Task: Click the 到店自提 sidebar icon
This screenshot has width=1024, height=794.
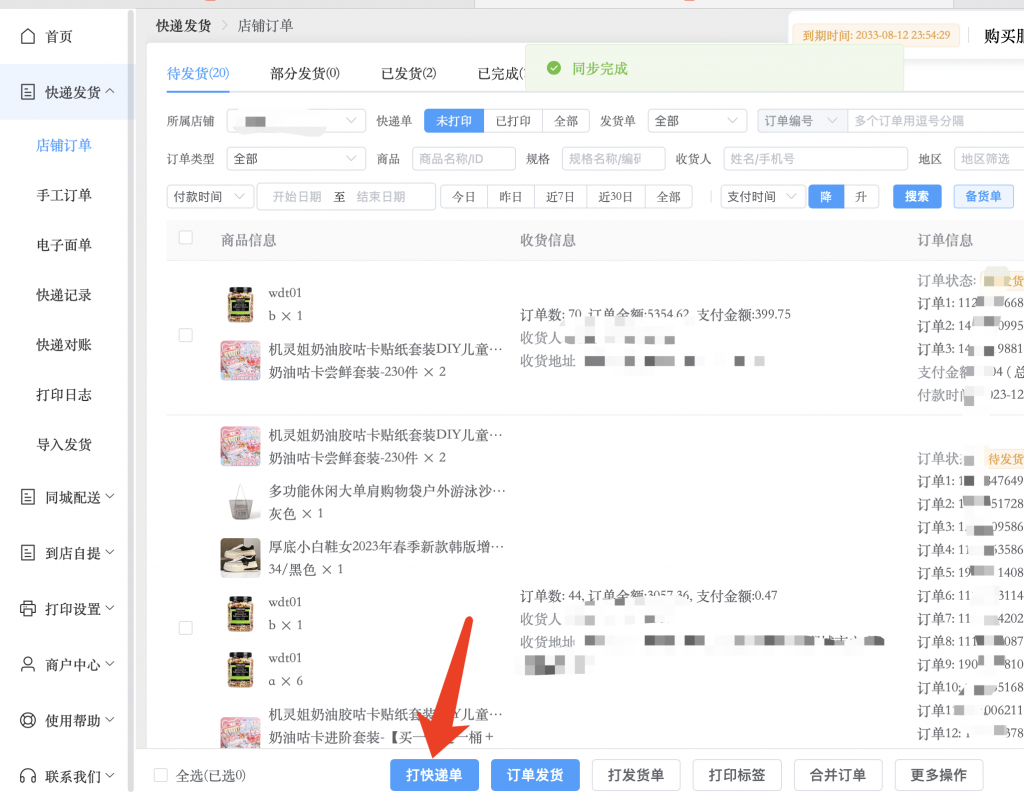Action: pos(28,553)
